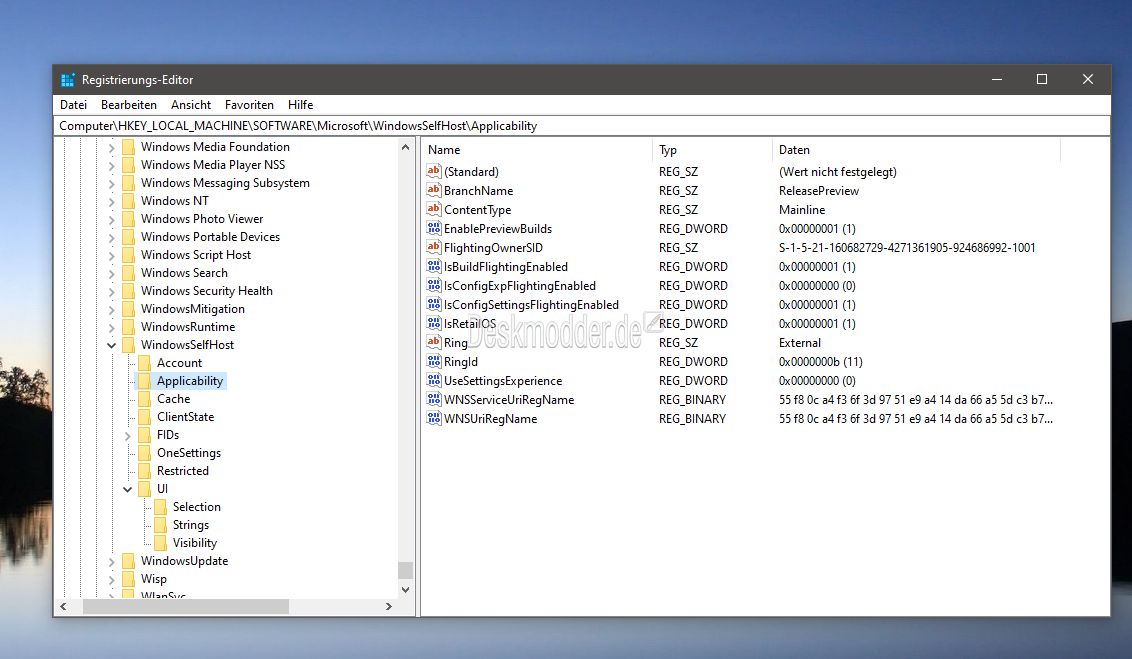The height and width of the screenshot is (659, 1132).
Task: Click the registry path address bar
Action: click(582, 126)
